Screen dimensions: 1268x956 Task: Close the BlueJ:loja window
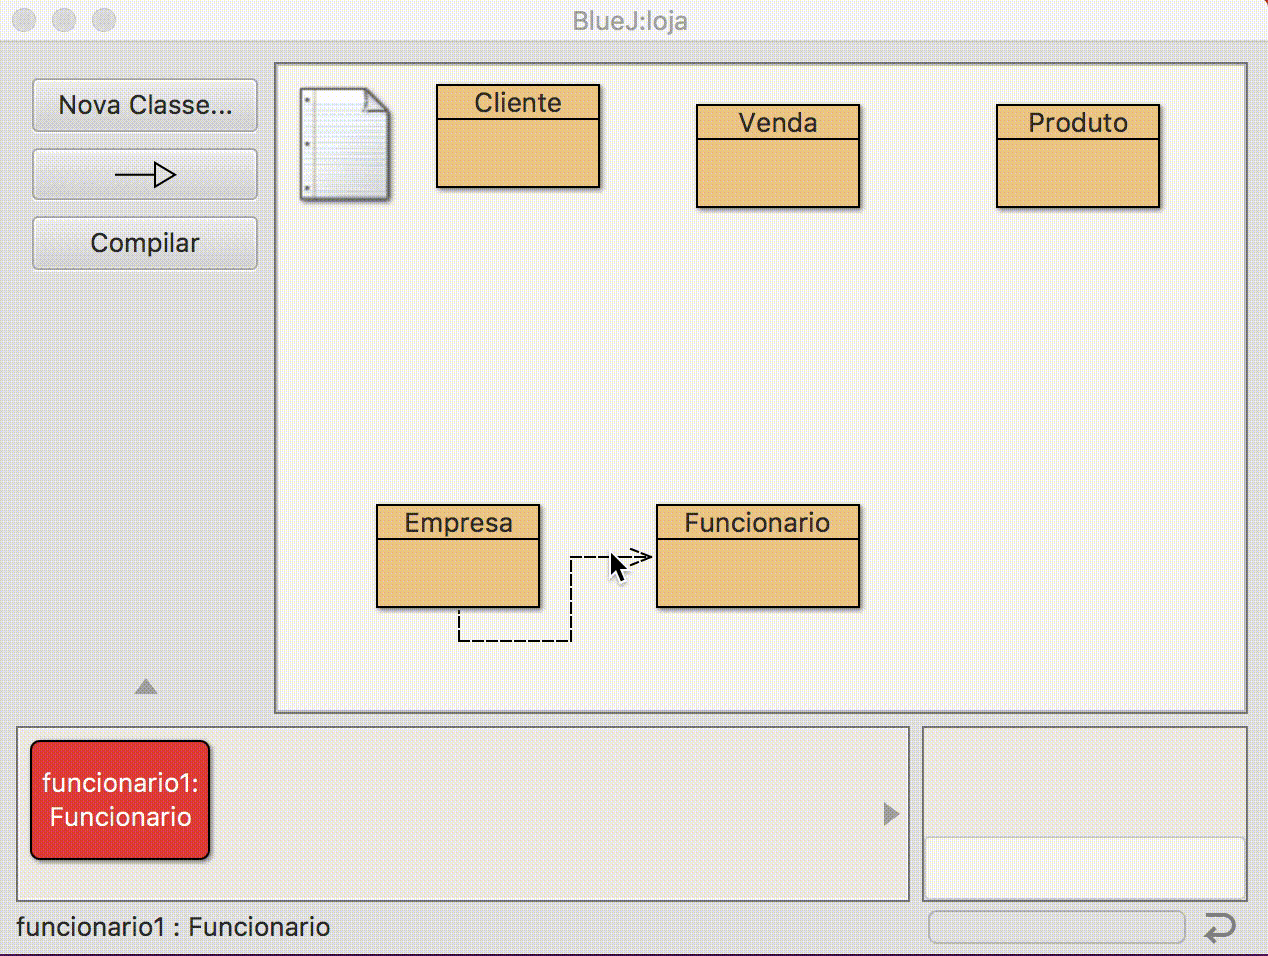pyautogui.click(x=25, y=20)
